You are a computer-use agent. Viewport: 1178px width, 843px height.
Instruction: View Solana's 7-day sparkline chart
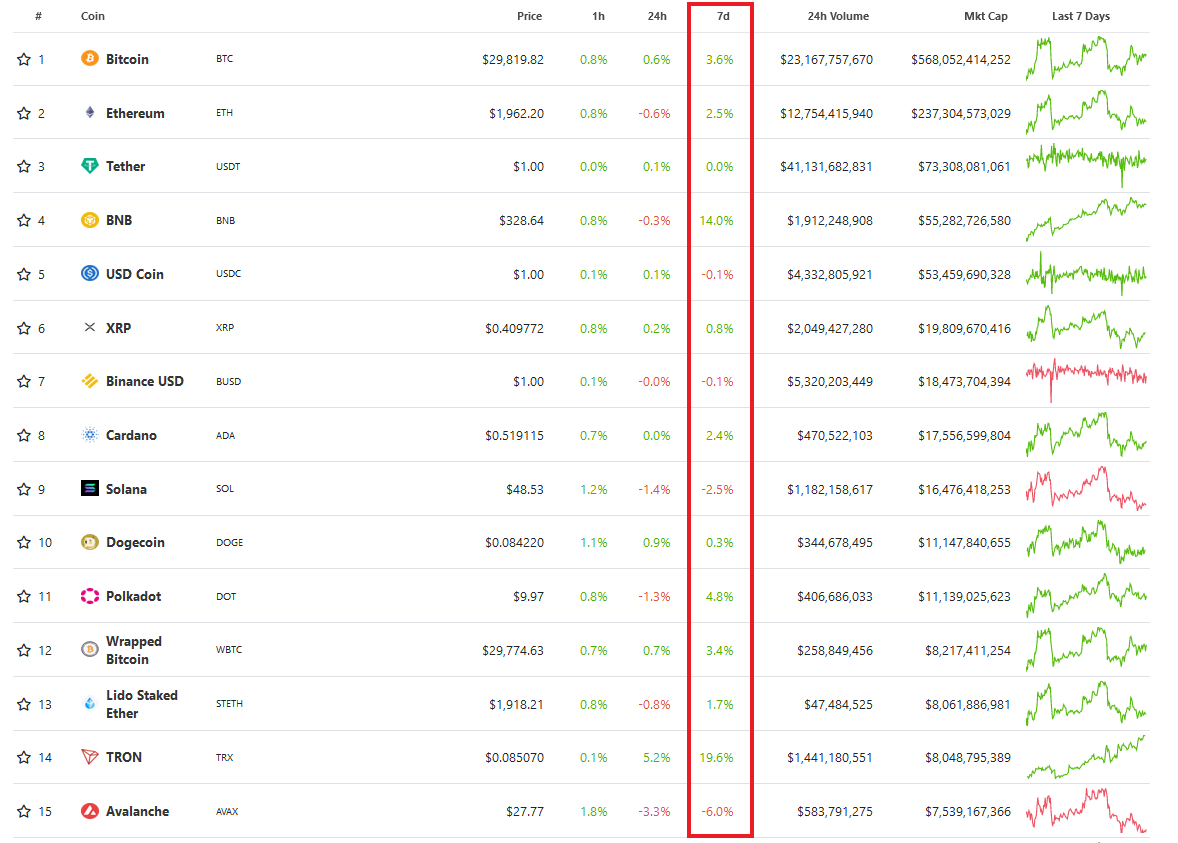1086,488
